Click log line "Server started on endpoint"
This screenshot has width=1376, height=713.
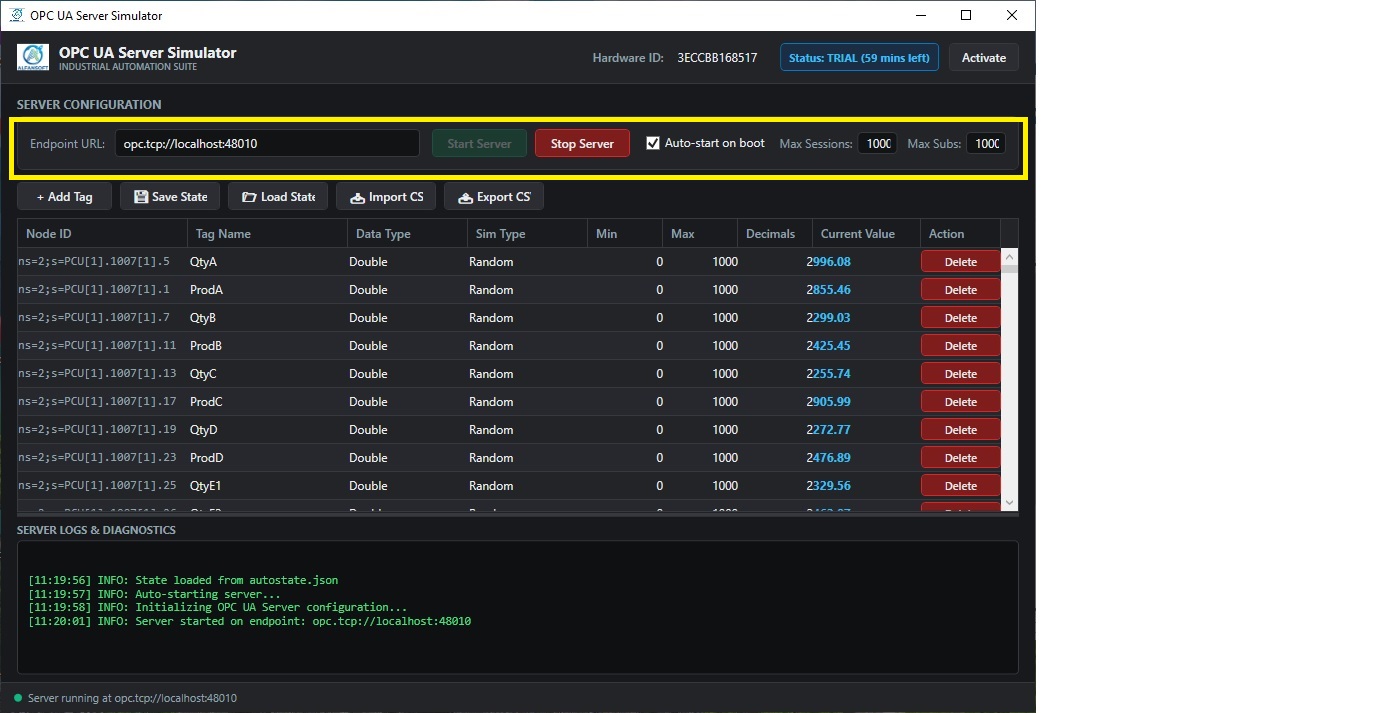pyautogui.click(x=249, y=621)
